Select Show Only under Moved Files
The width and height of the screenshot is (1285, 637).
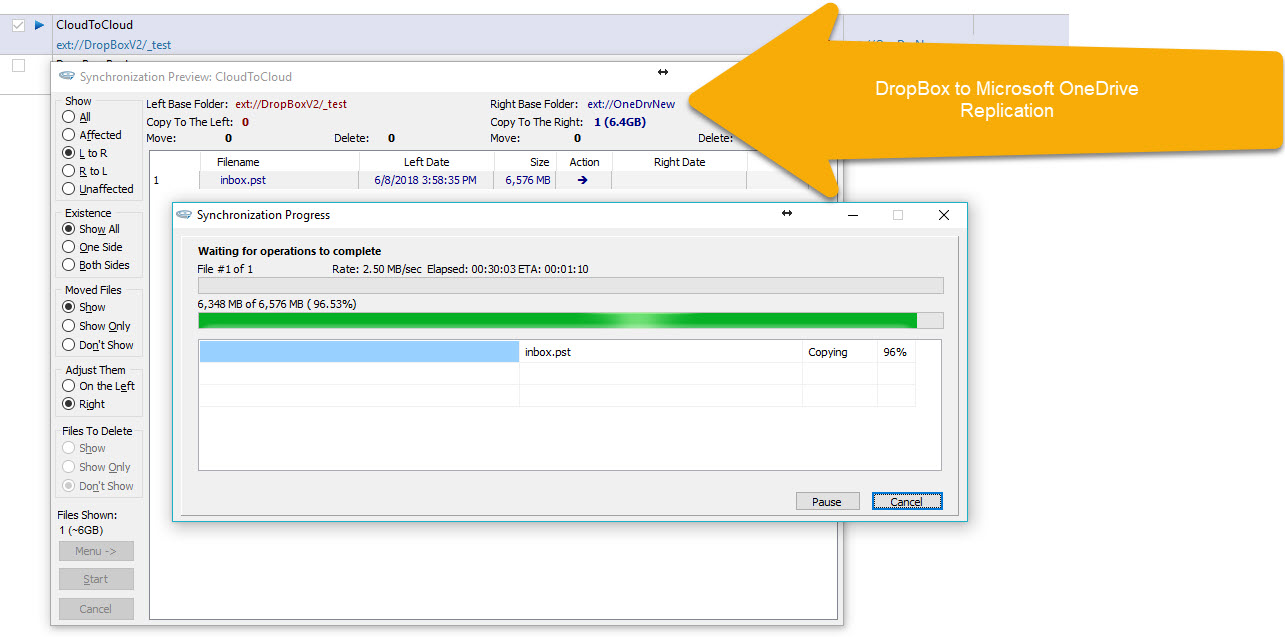pyautogui.click(x=69, y=326)
